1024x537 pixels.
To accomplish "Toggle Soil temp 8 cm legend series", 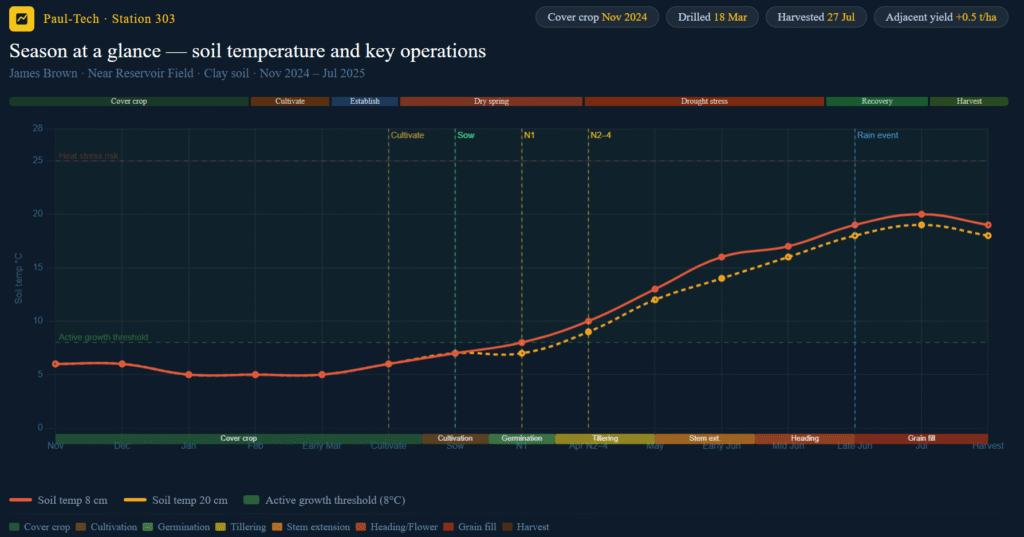I will pyautogui.click(x=58, y=500).
